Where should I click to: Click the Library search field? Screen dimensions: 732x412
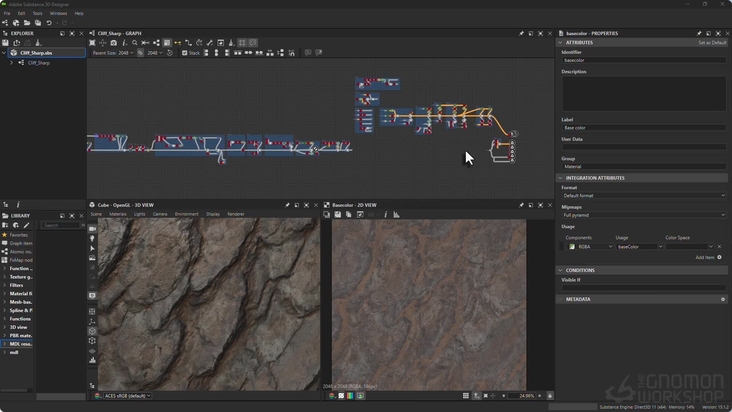[x=61, y=225]
